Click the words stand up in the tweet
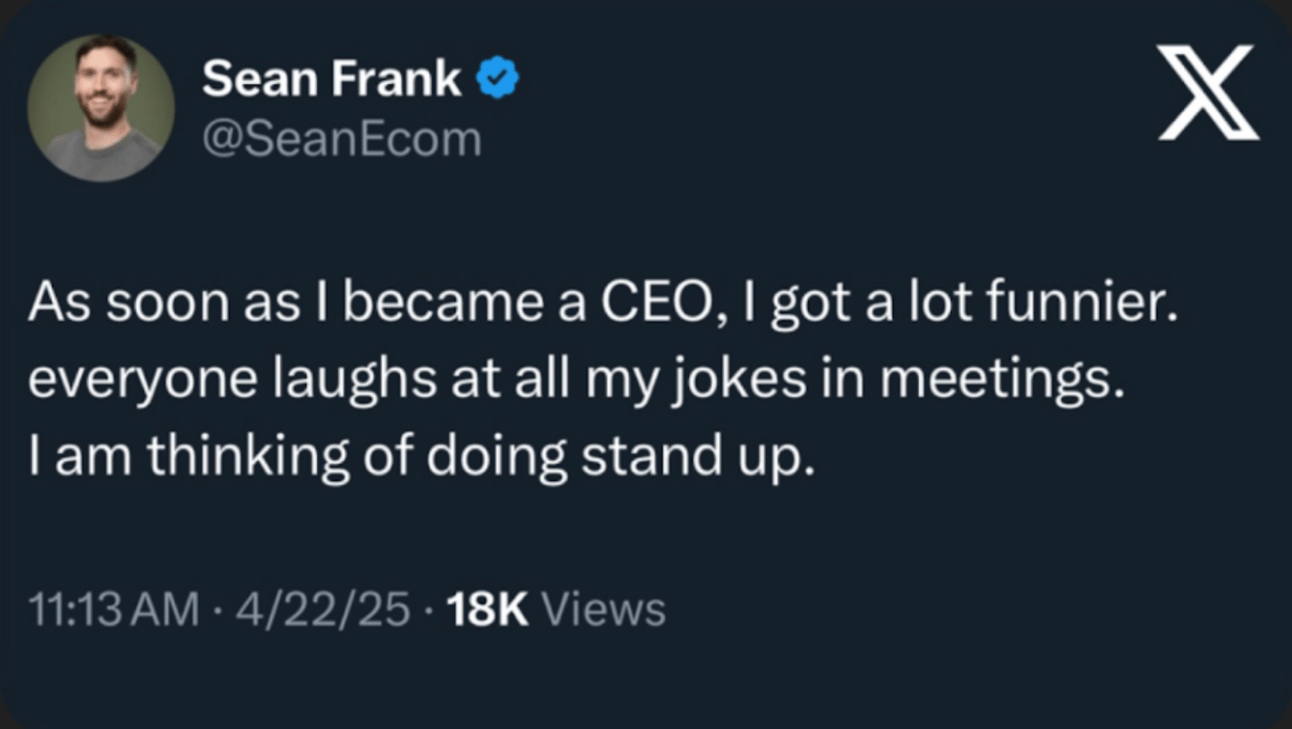 (x=691, y=458)
